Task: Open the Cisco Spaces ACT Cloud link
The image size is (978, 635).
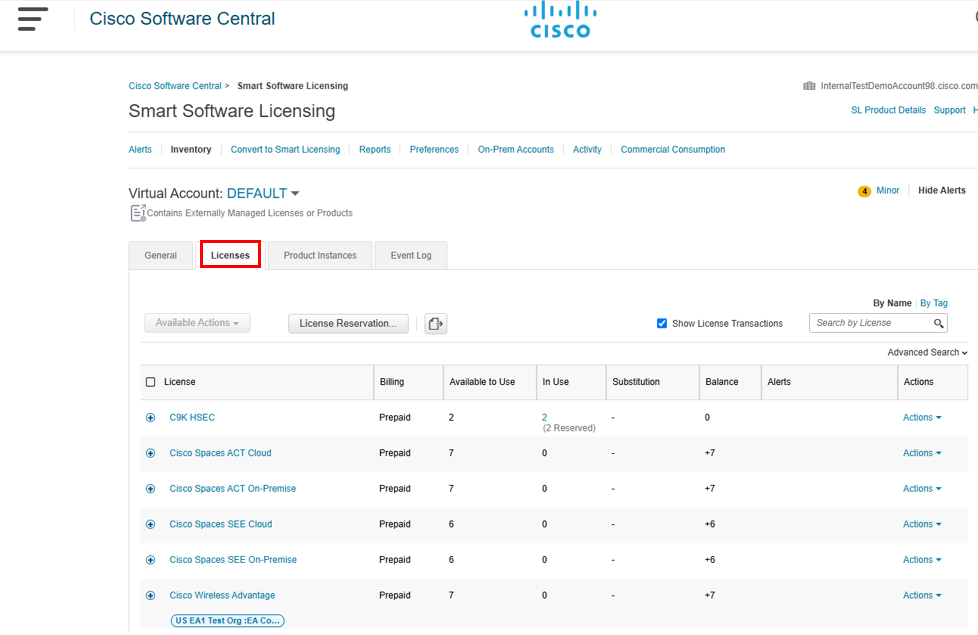Action: [x=220, y=453]
